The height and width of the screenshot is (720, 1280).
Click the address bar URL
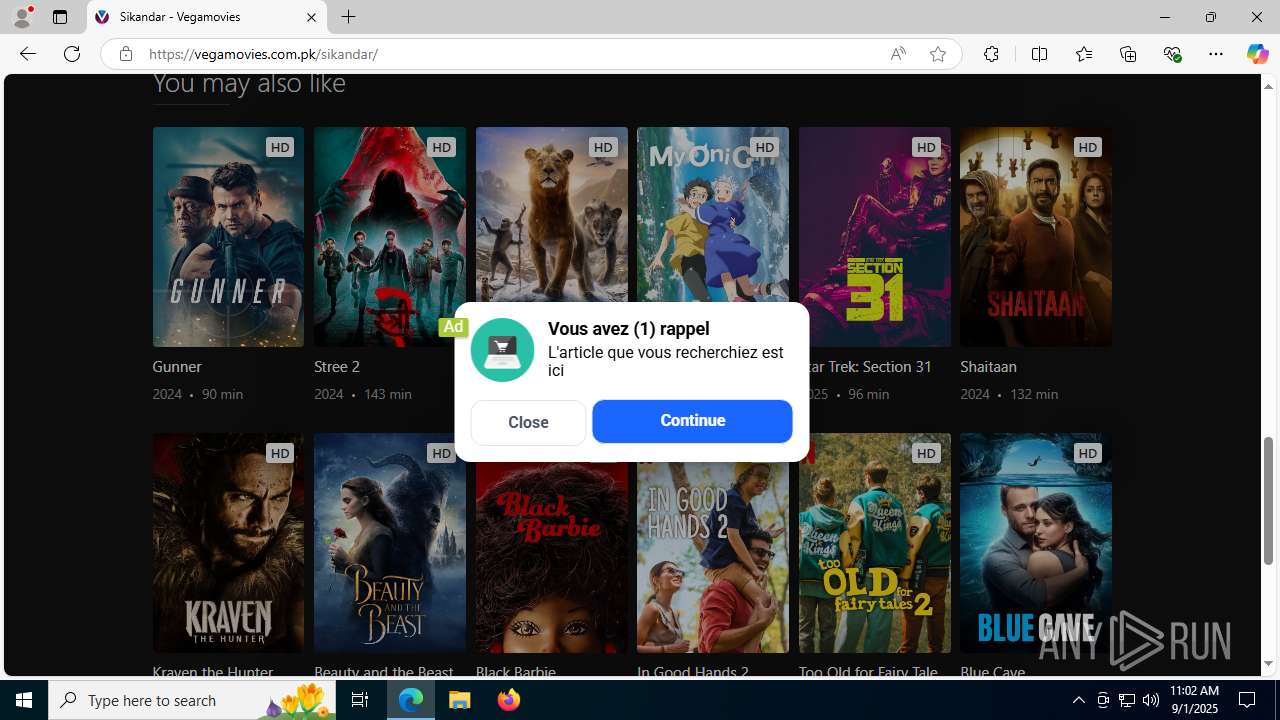pyautogui.click(x=264, y=54)
